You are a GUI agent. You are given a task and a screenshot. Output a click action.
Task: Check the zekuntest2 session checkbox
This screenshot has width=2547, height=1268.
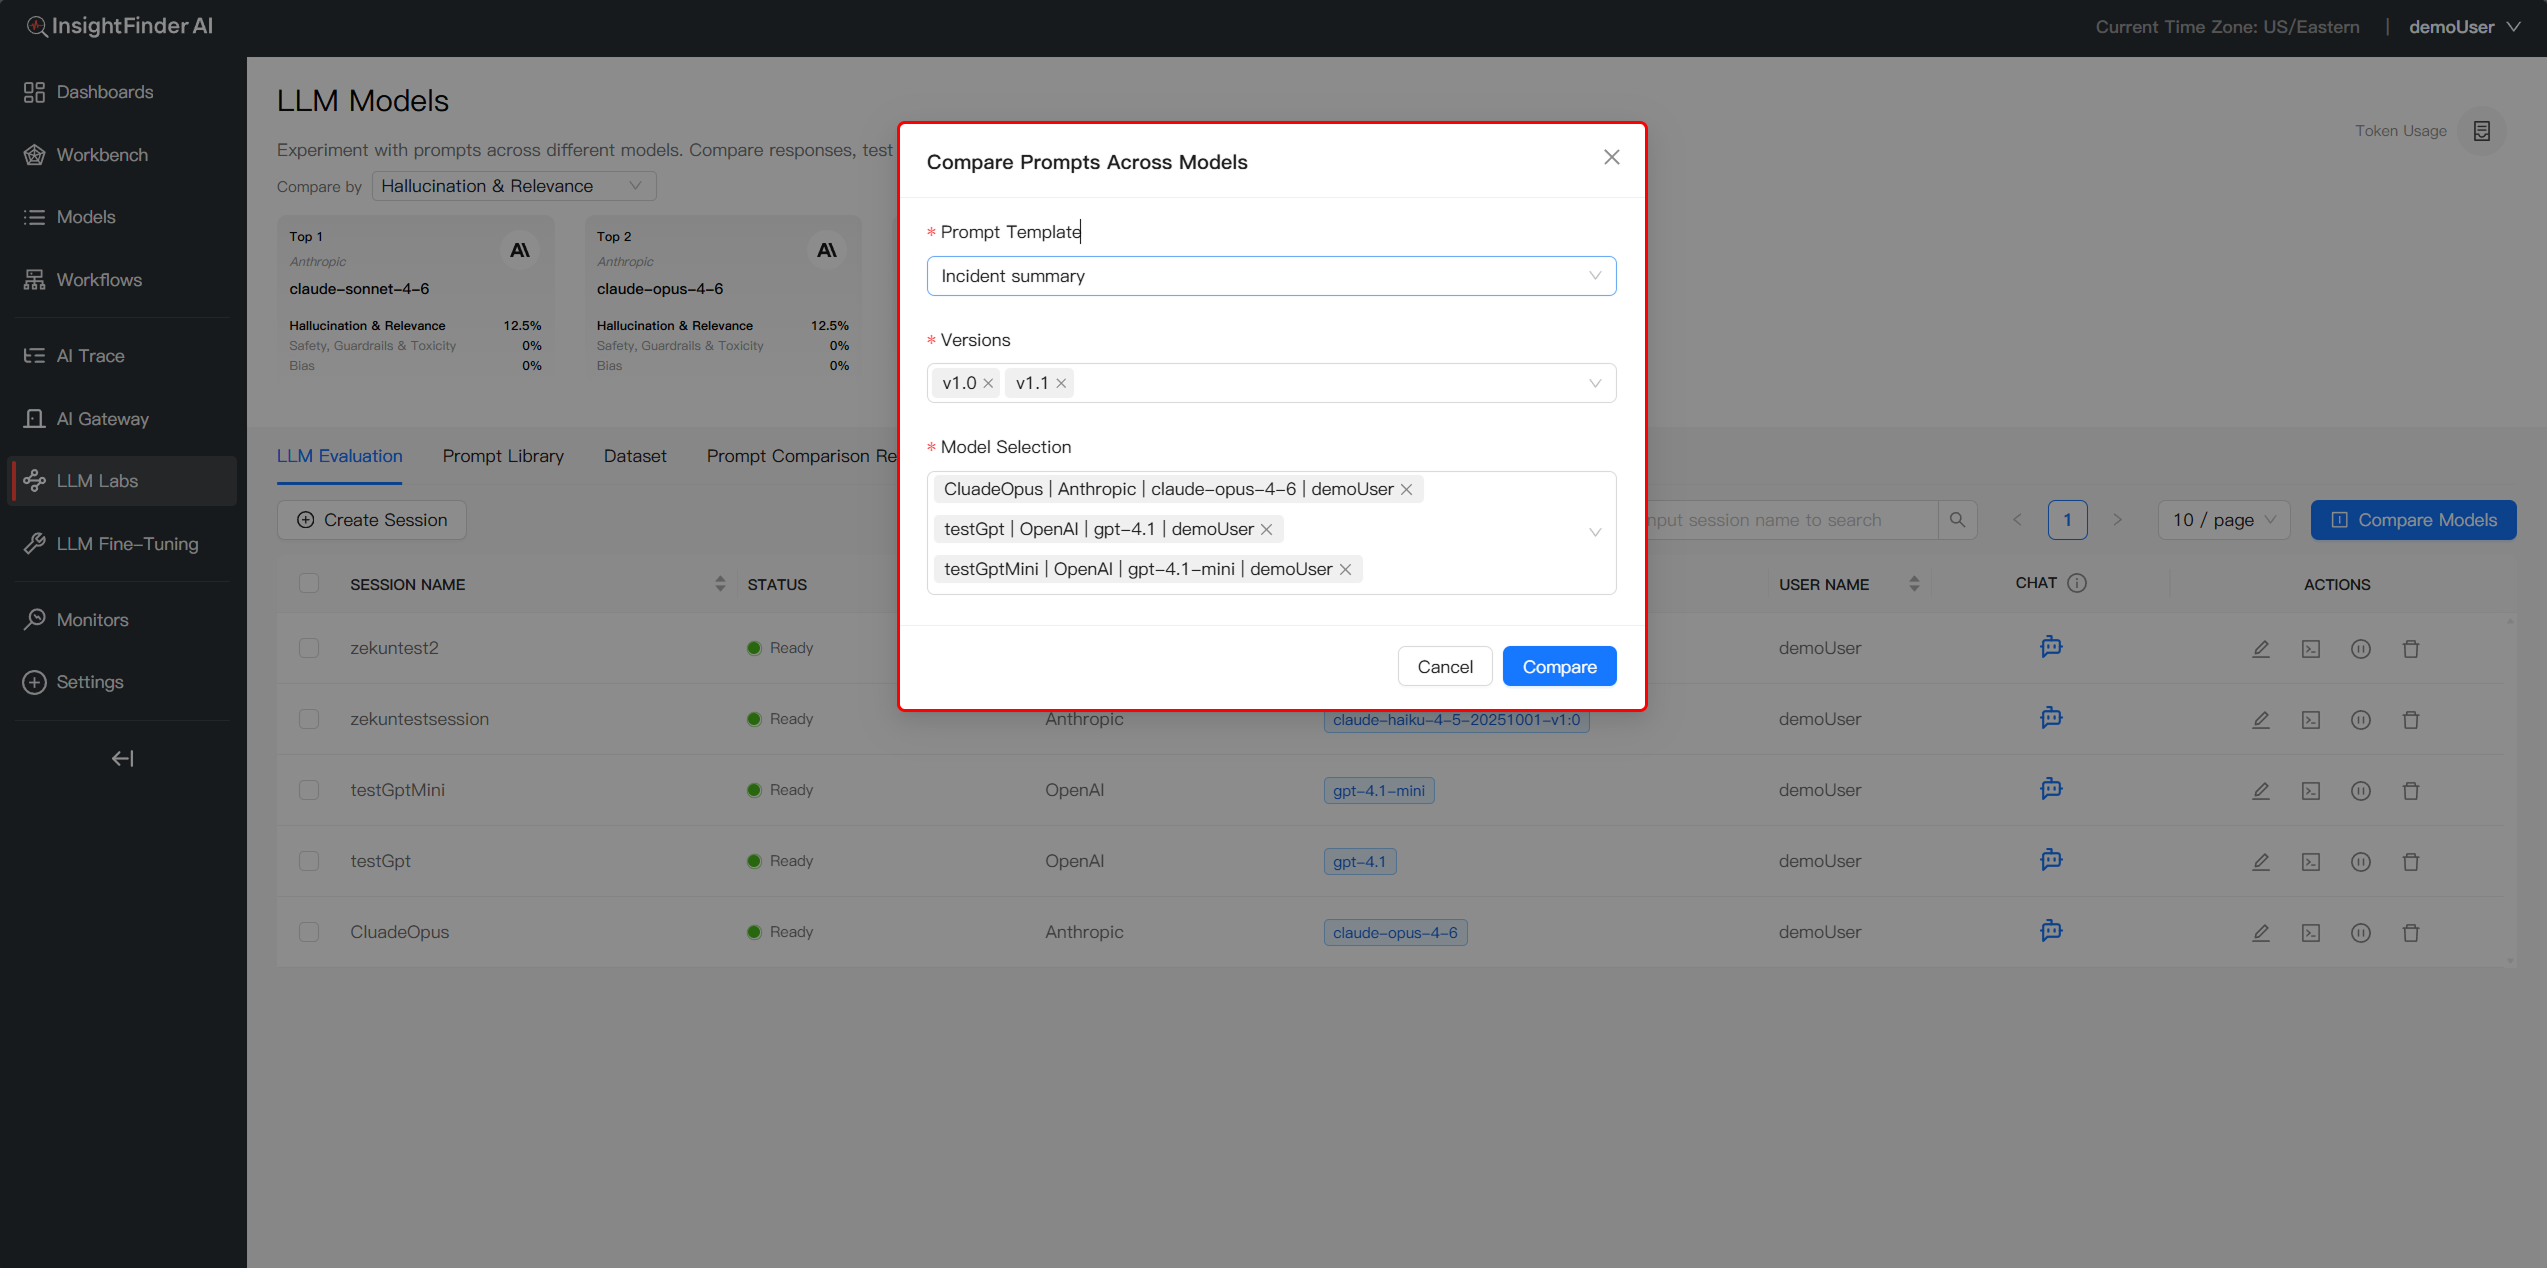[309, 648]
